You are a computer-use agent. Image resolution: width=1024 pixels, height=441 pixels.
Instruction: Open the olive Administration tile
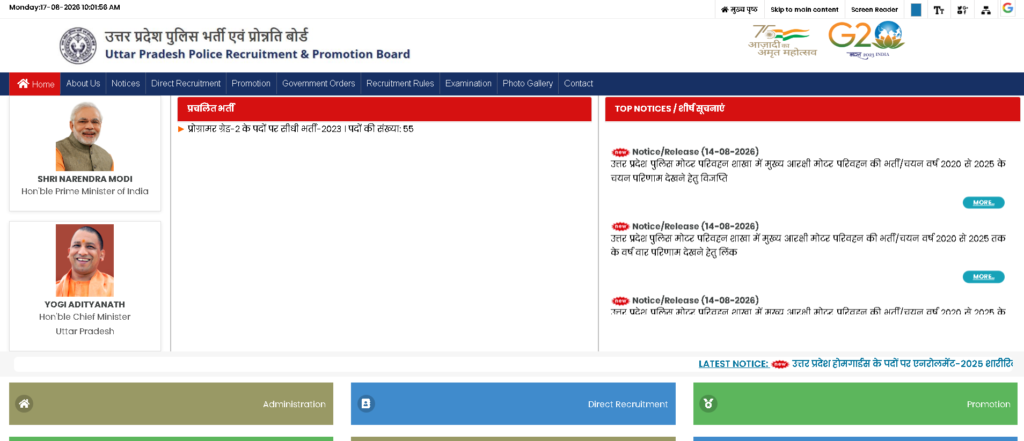tap(171, 404)
